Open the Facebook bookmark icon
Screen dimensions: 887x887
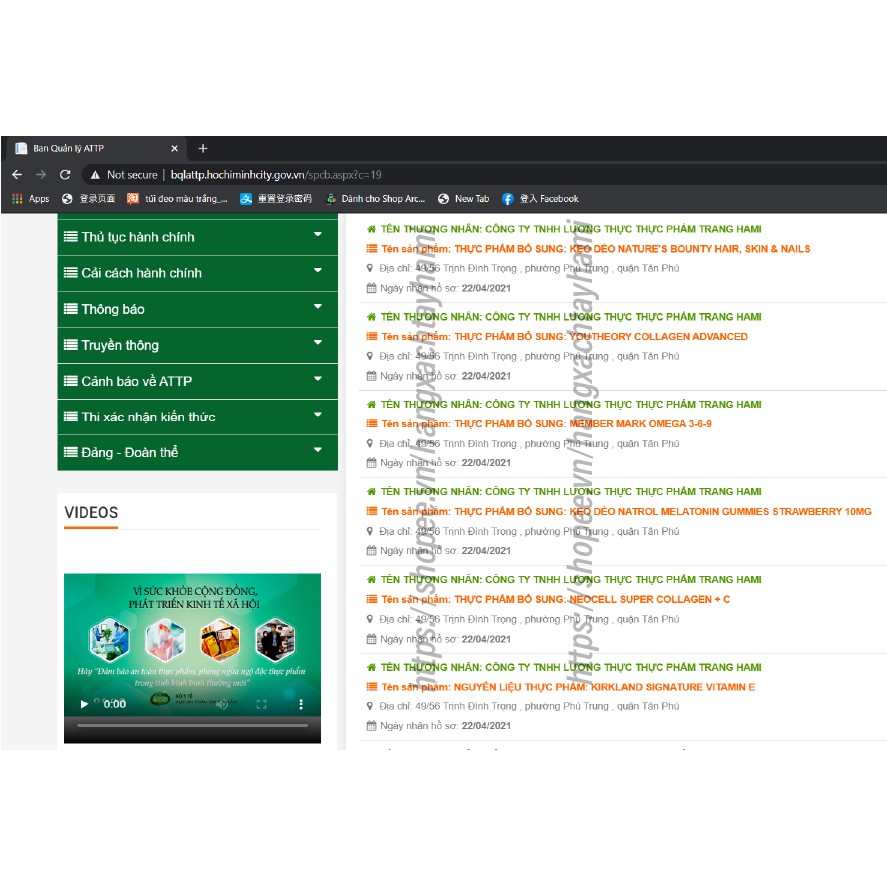click(508, 199)
